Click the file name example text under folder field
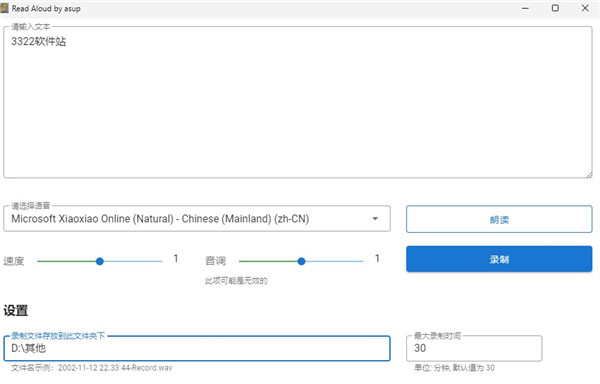 point(91,368)
